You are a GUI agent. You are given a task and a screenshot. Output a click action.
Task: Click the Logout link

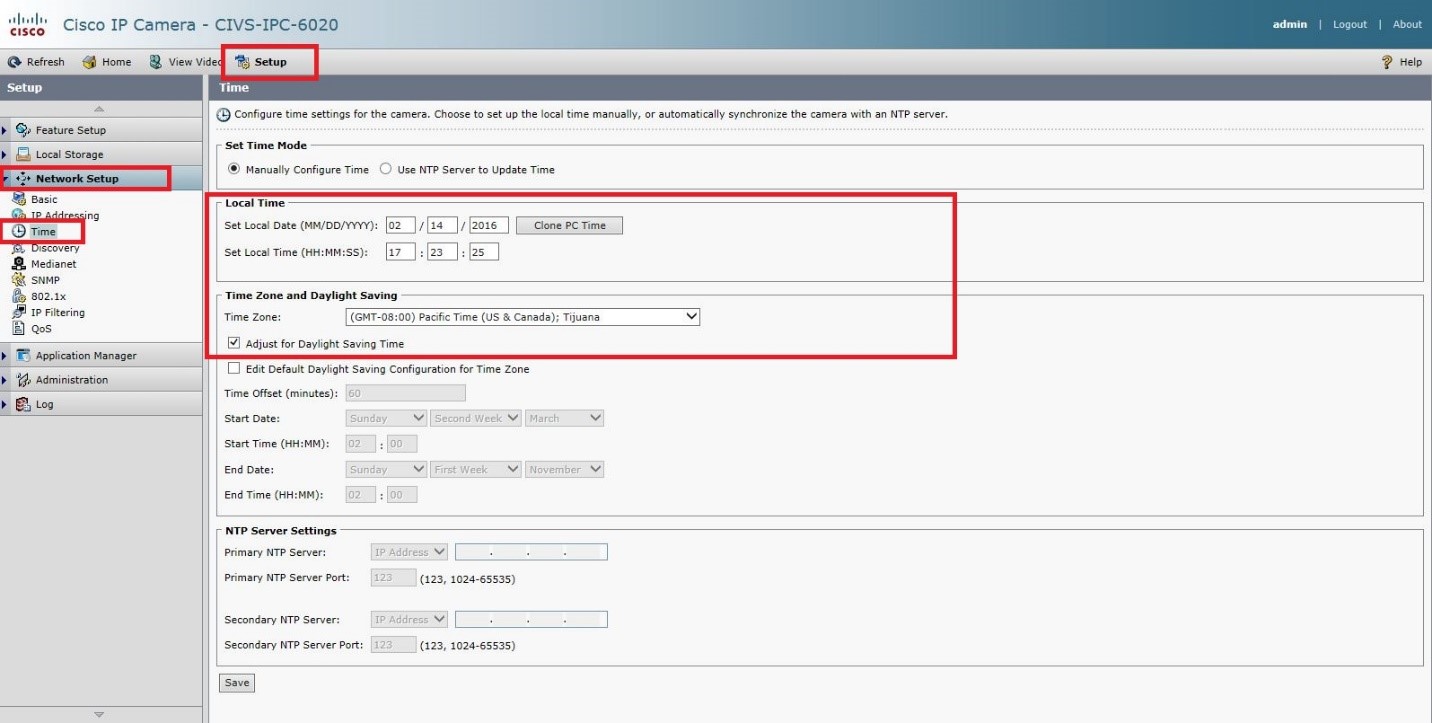(x=1349, y=25)
